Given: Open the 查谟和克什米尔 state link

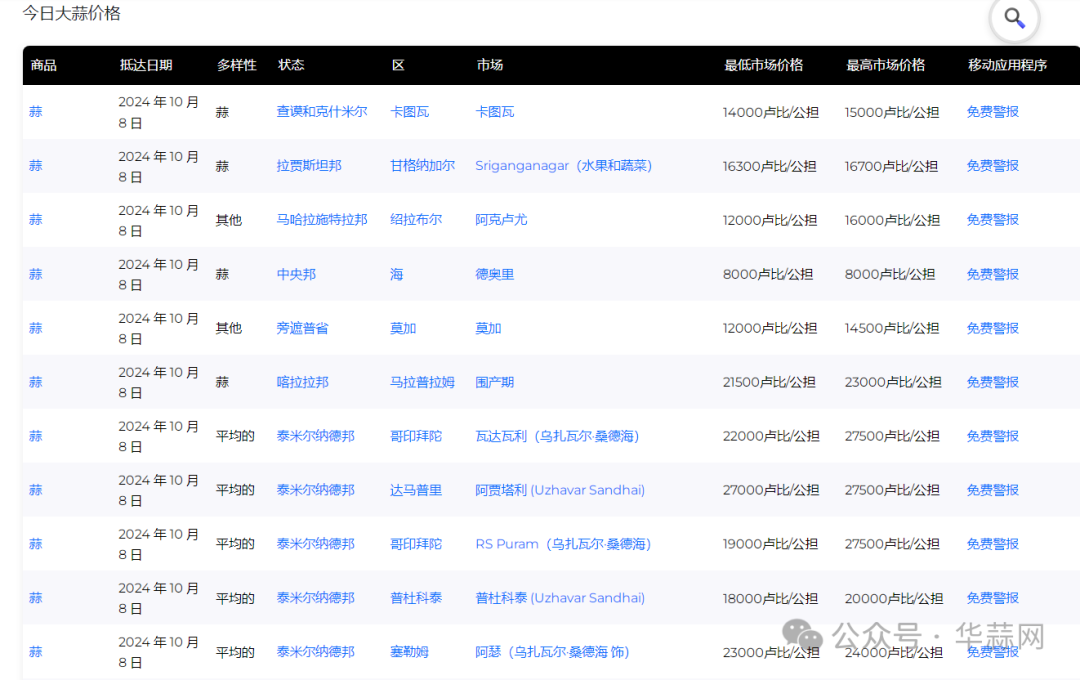Looking at the screenshot, I should point(322,112).
